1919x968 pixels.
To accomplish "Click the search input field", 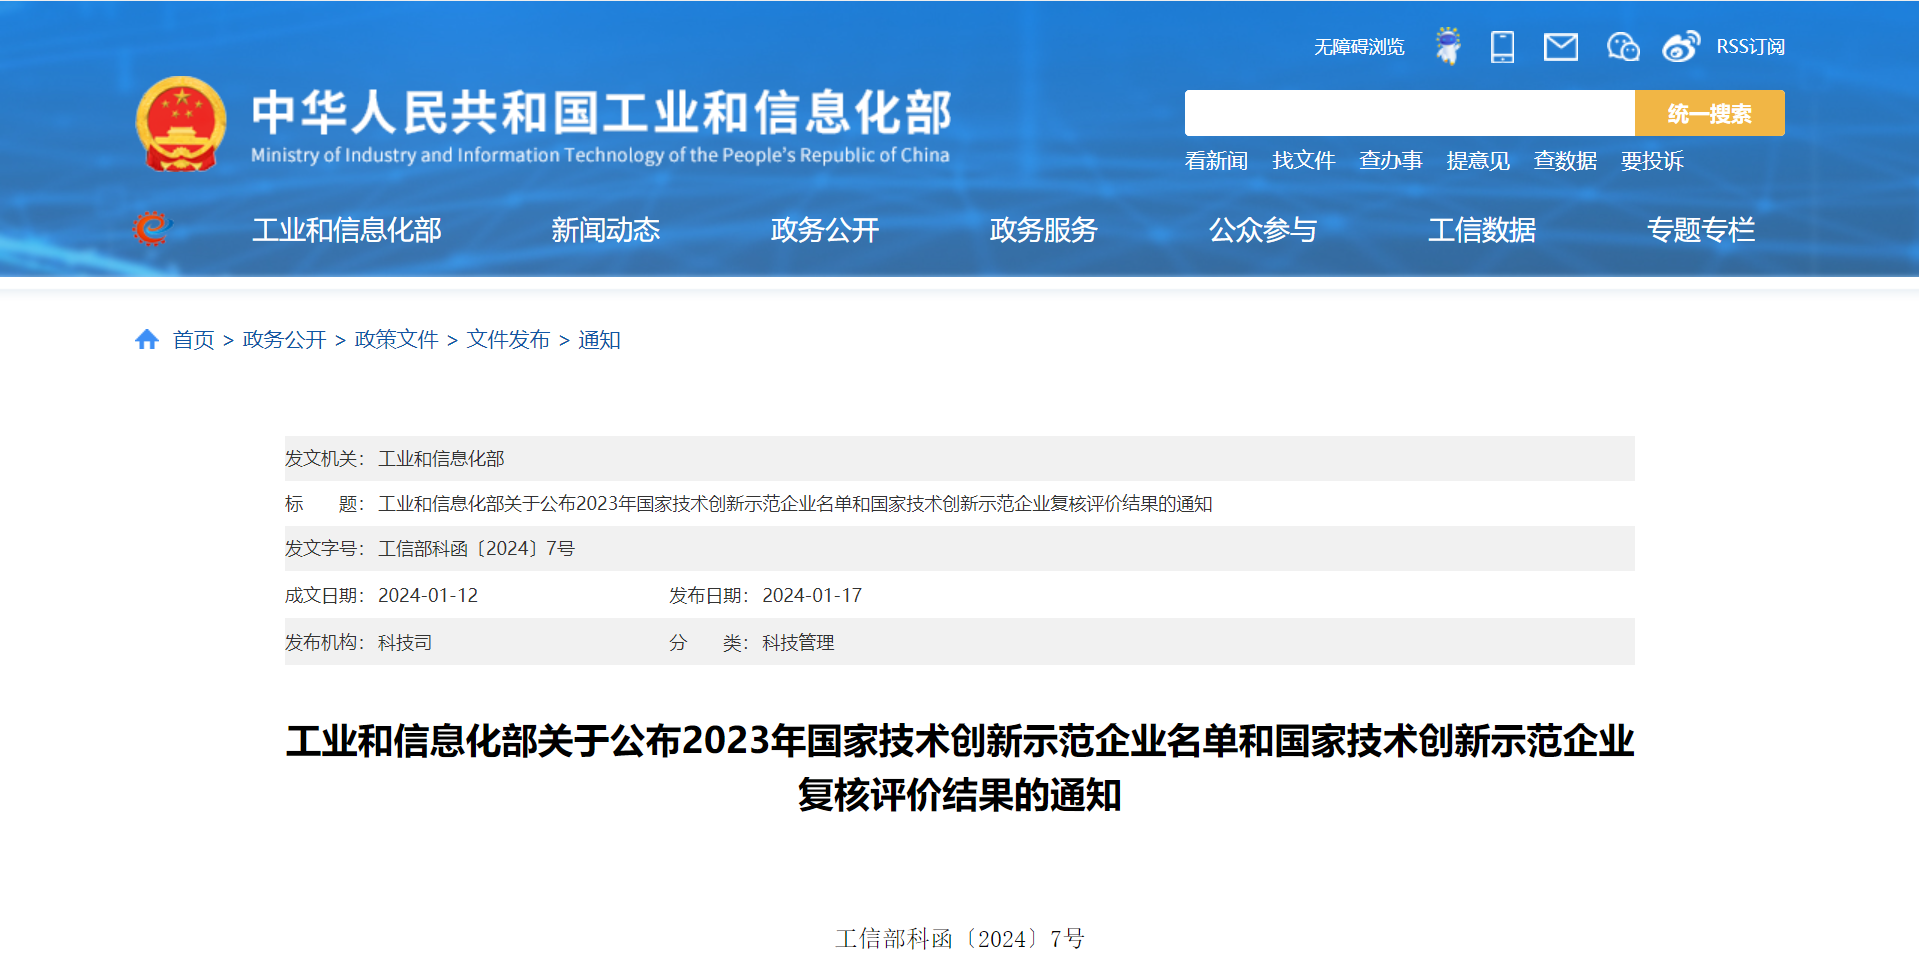I will click(1408, 113).
